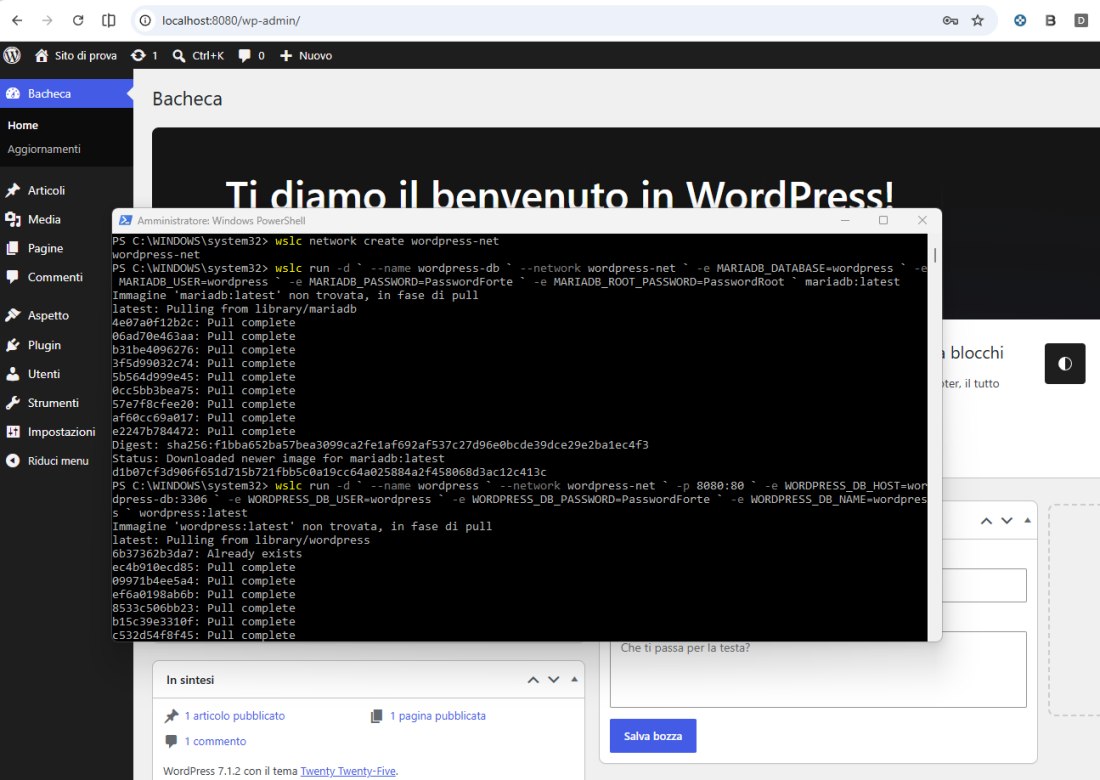
Task: Reload the wp-admin page
Action: click(78, 20)
